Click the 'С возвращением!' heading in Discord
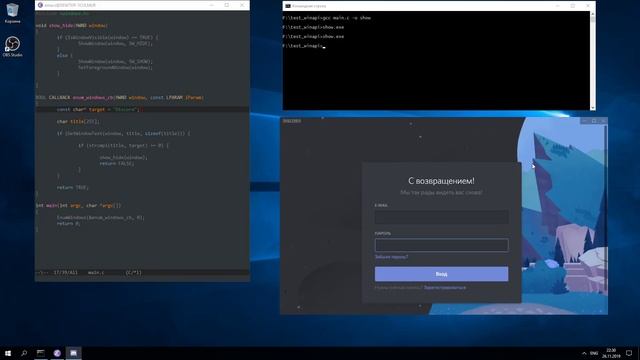This screenshot has height=360, width=640. click(x=441, y=181)
